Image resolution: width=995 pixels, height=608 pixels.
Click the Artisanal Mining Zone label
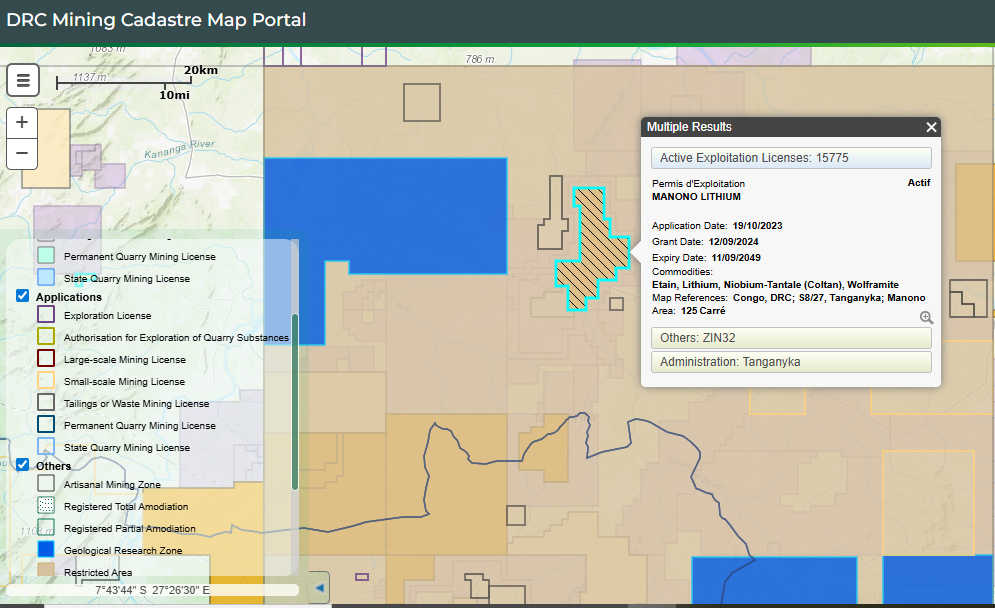[x=112, y=484]
